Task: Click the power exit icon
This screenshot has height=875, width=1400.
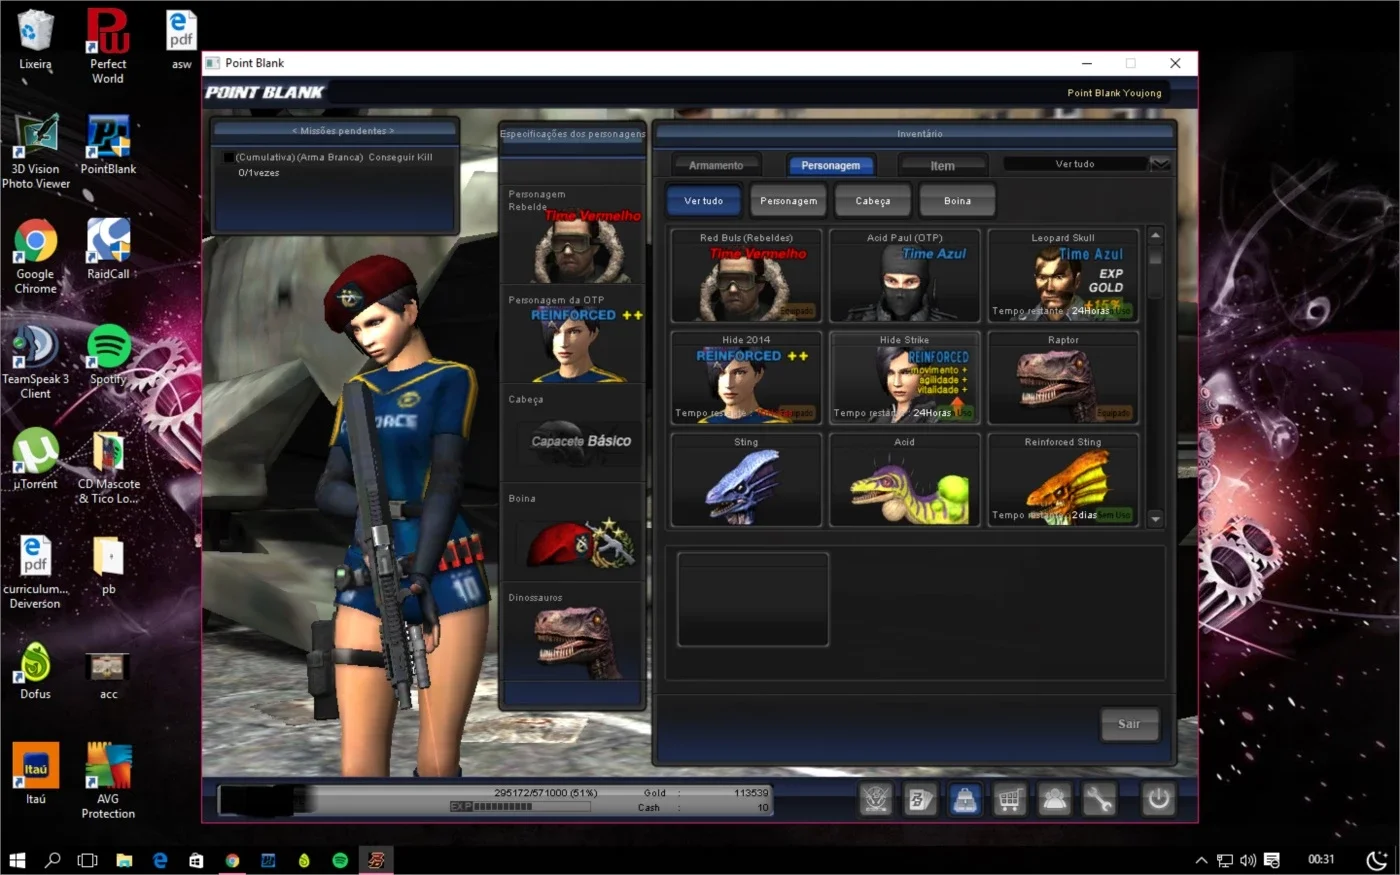Action: [x=1158, y=799]
